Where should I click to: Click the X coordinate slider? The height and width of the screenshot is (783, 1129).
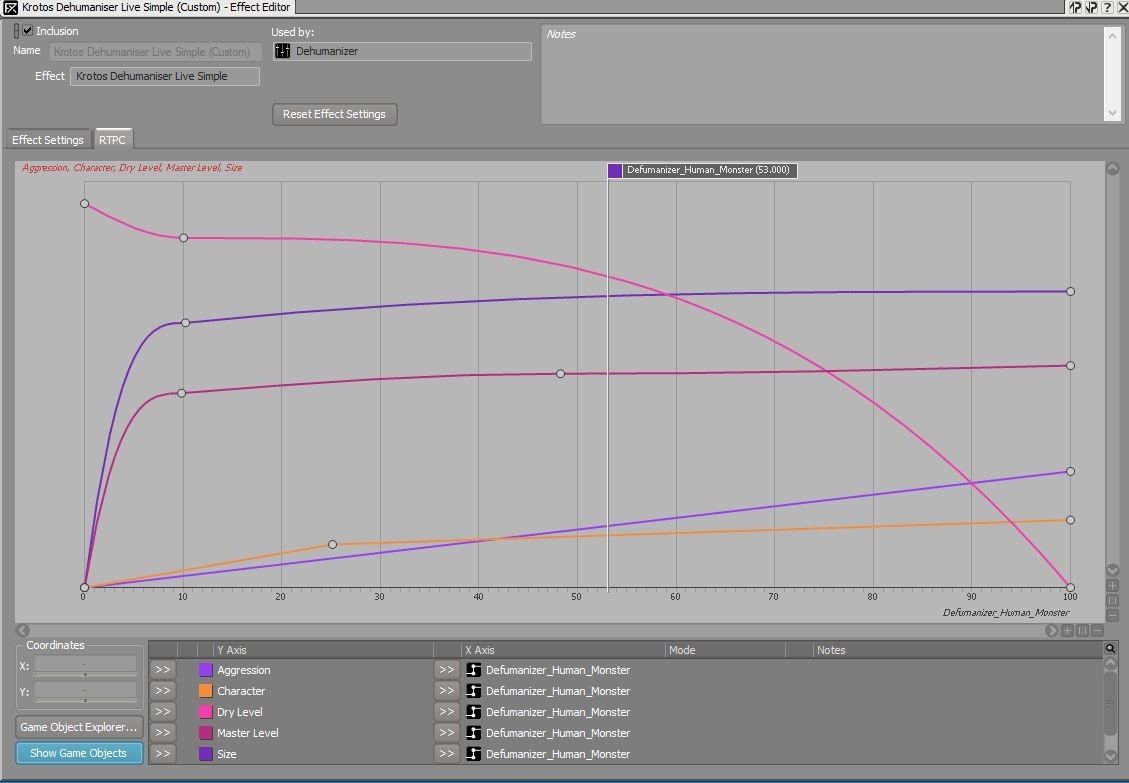point(85,674)
